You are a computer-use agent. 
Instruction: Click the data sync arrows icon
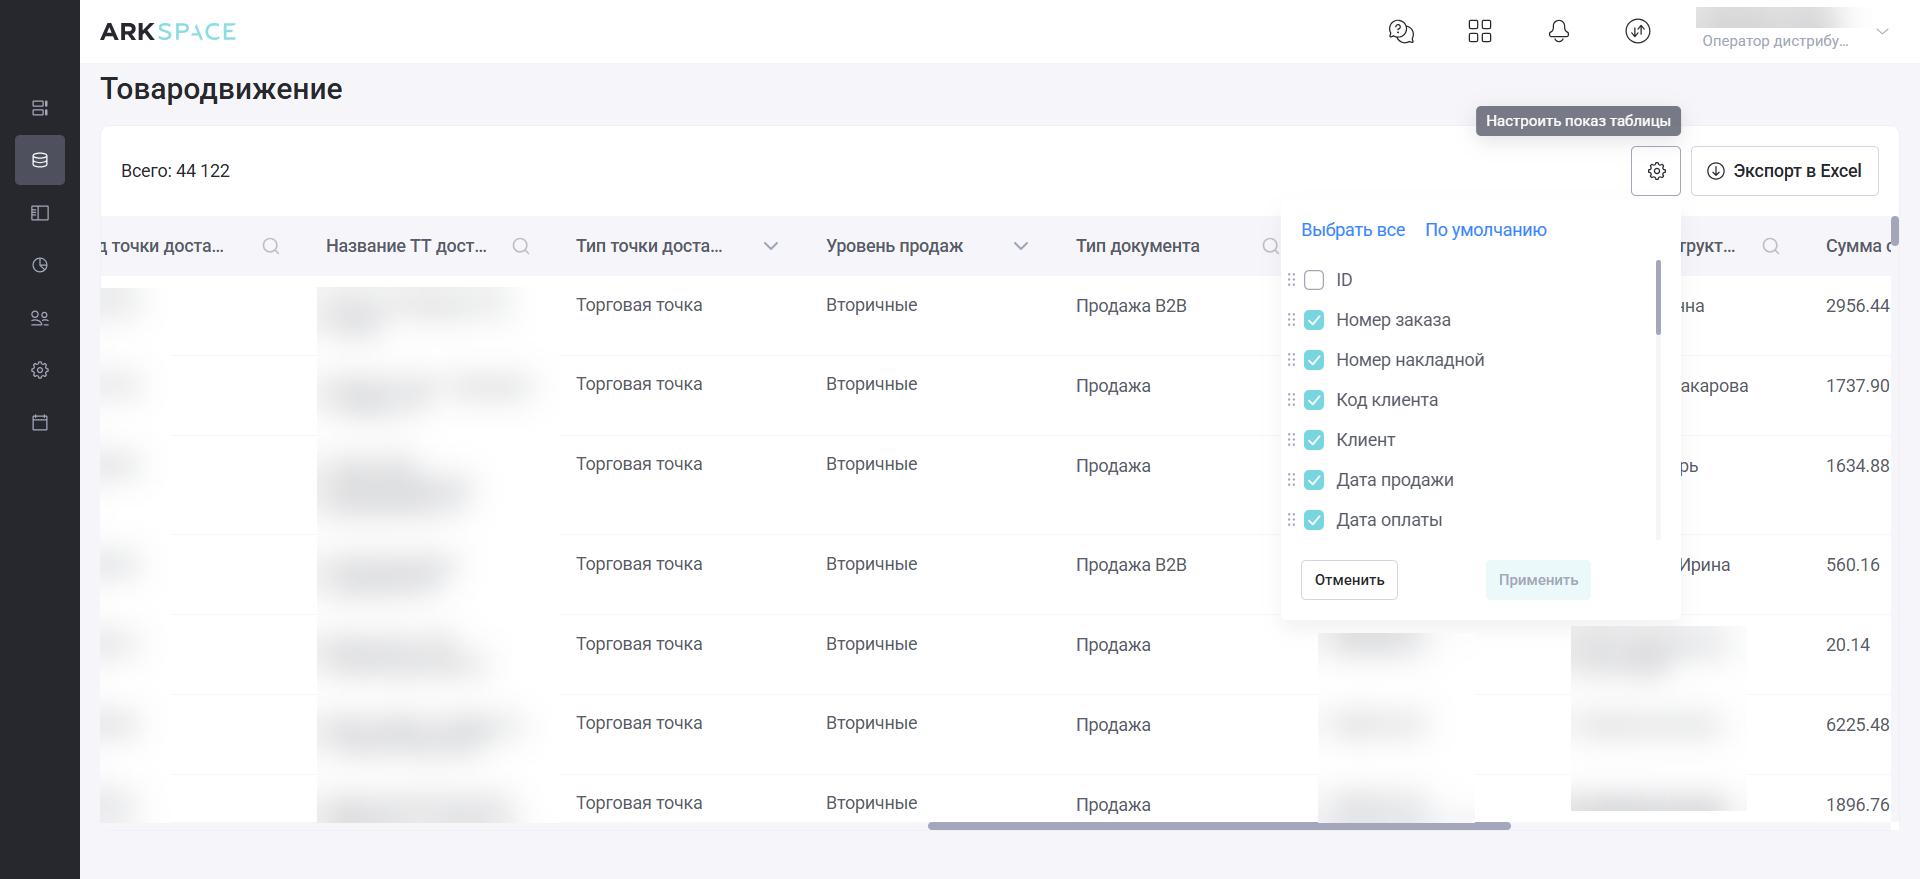[x=1637, y=32]
